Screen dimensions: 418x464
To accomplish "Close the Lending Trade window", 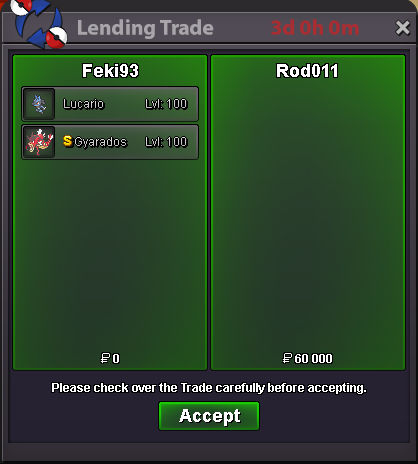I will pyautogui.click(x=402, y=28).
